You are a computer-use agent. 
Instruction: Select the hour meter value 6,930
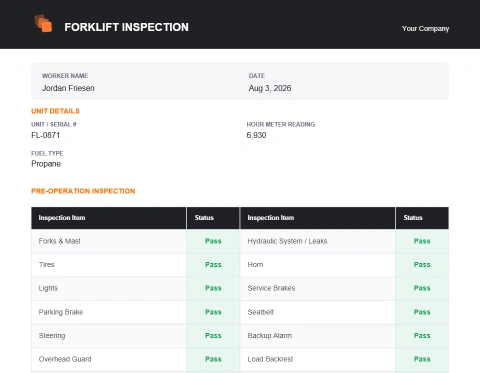[x=256, y=135]
